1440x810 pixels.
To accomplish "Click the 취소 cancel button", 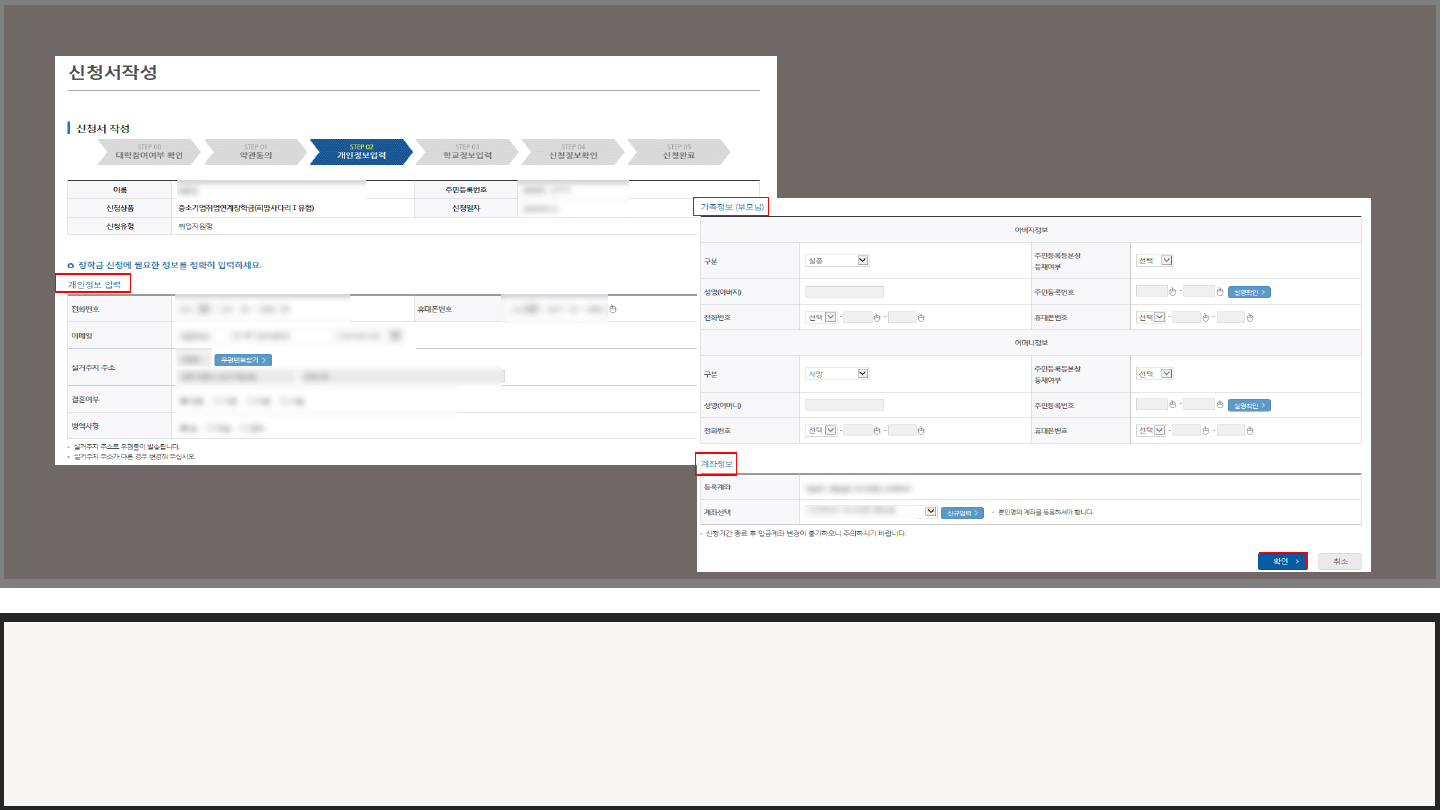I will click(x=1339, y=561).
